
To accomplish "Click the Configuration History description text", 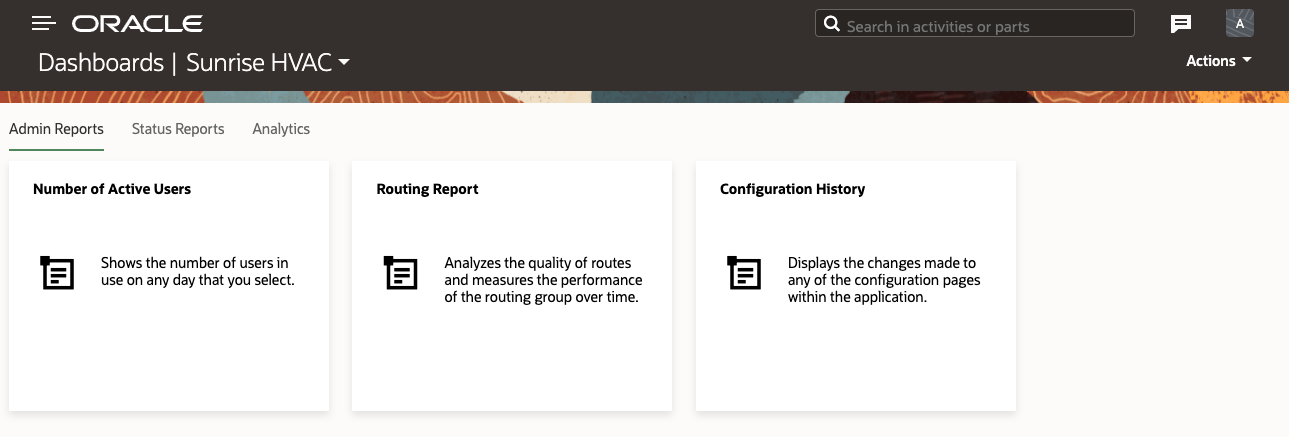I will tap(884, 280).
